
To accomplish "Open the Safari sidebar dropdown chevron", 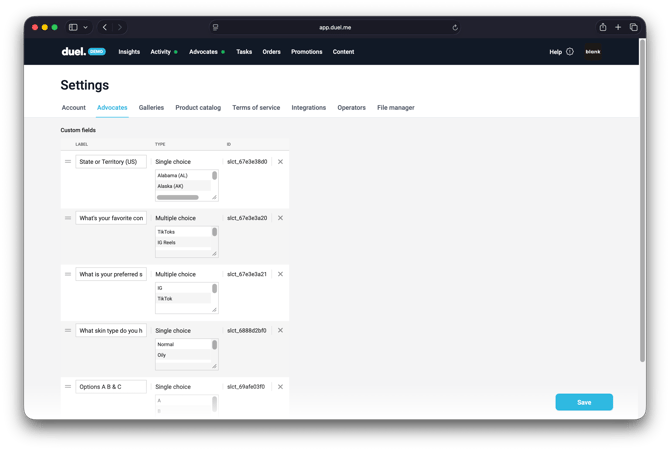I will point(86,27).
